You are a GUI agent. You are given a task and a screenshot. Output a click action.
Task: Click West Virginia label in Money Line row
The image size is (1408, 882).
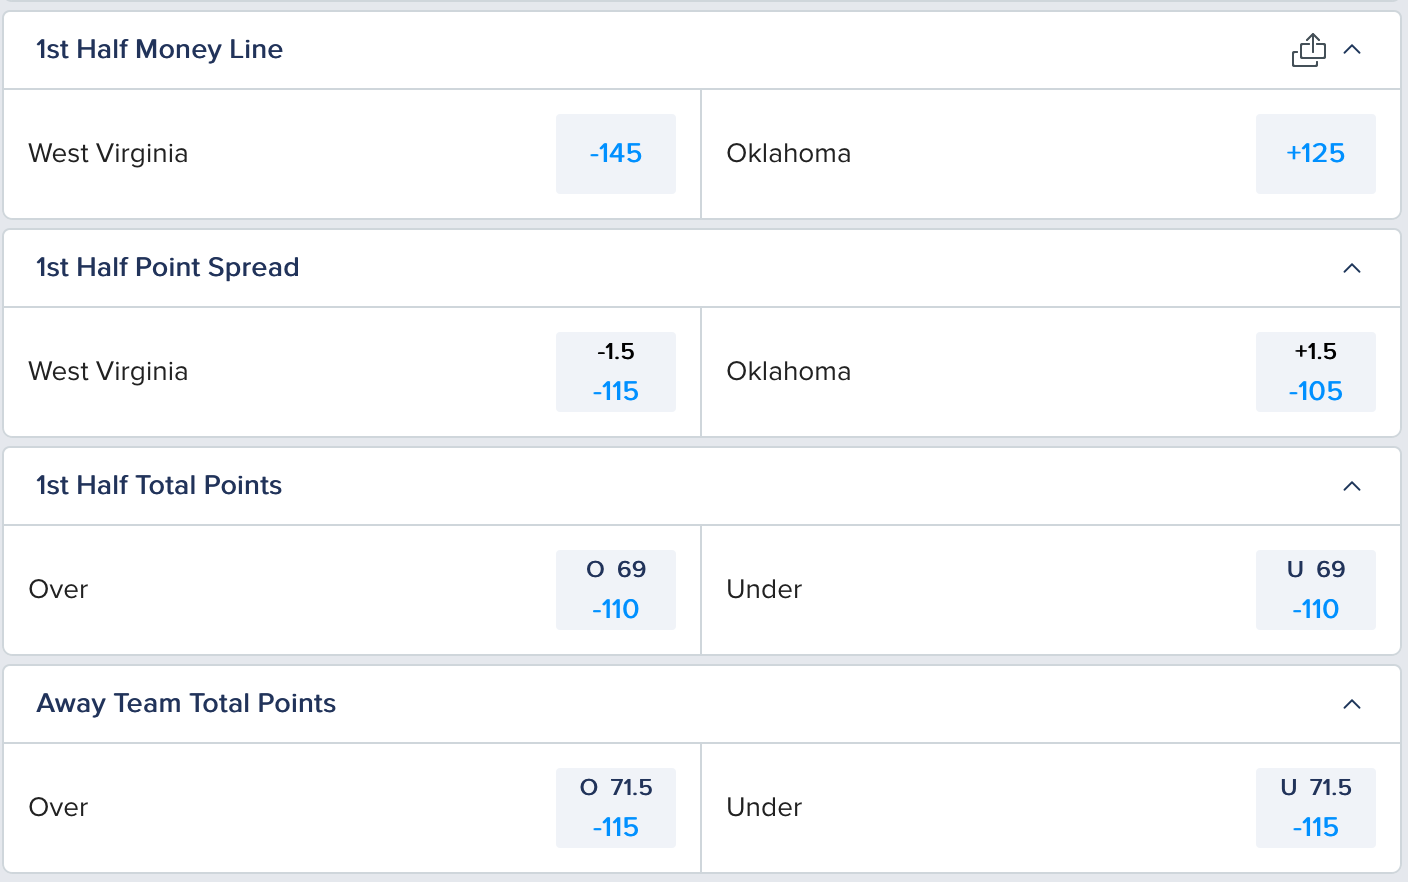click(x=108, y=154)
